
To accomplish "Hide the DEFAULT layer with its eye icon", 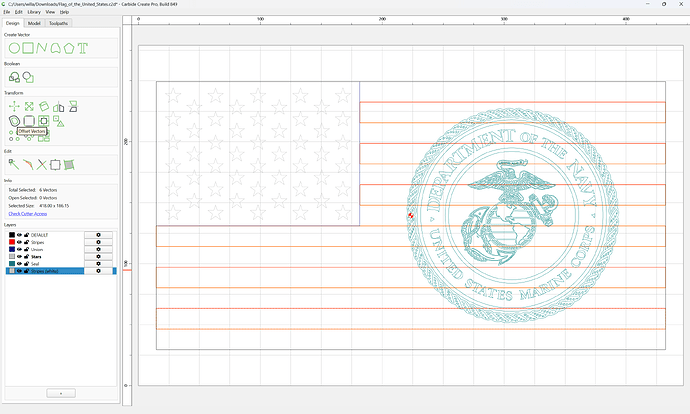I will tap(19, 235).
